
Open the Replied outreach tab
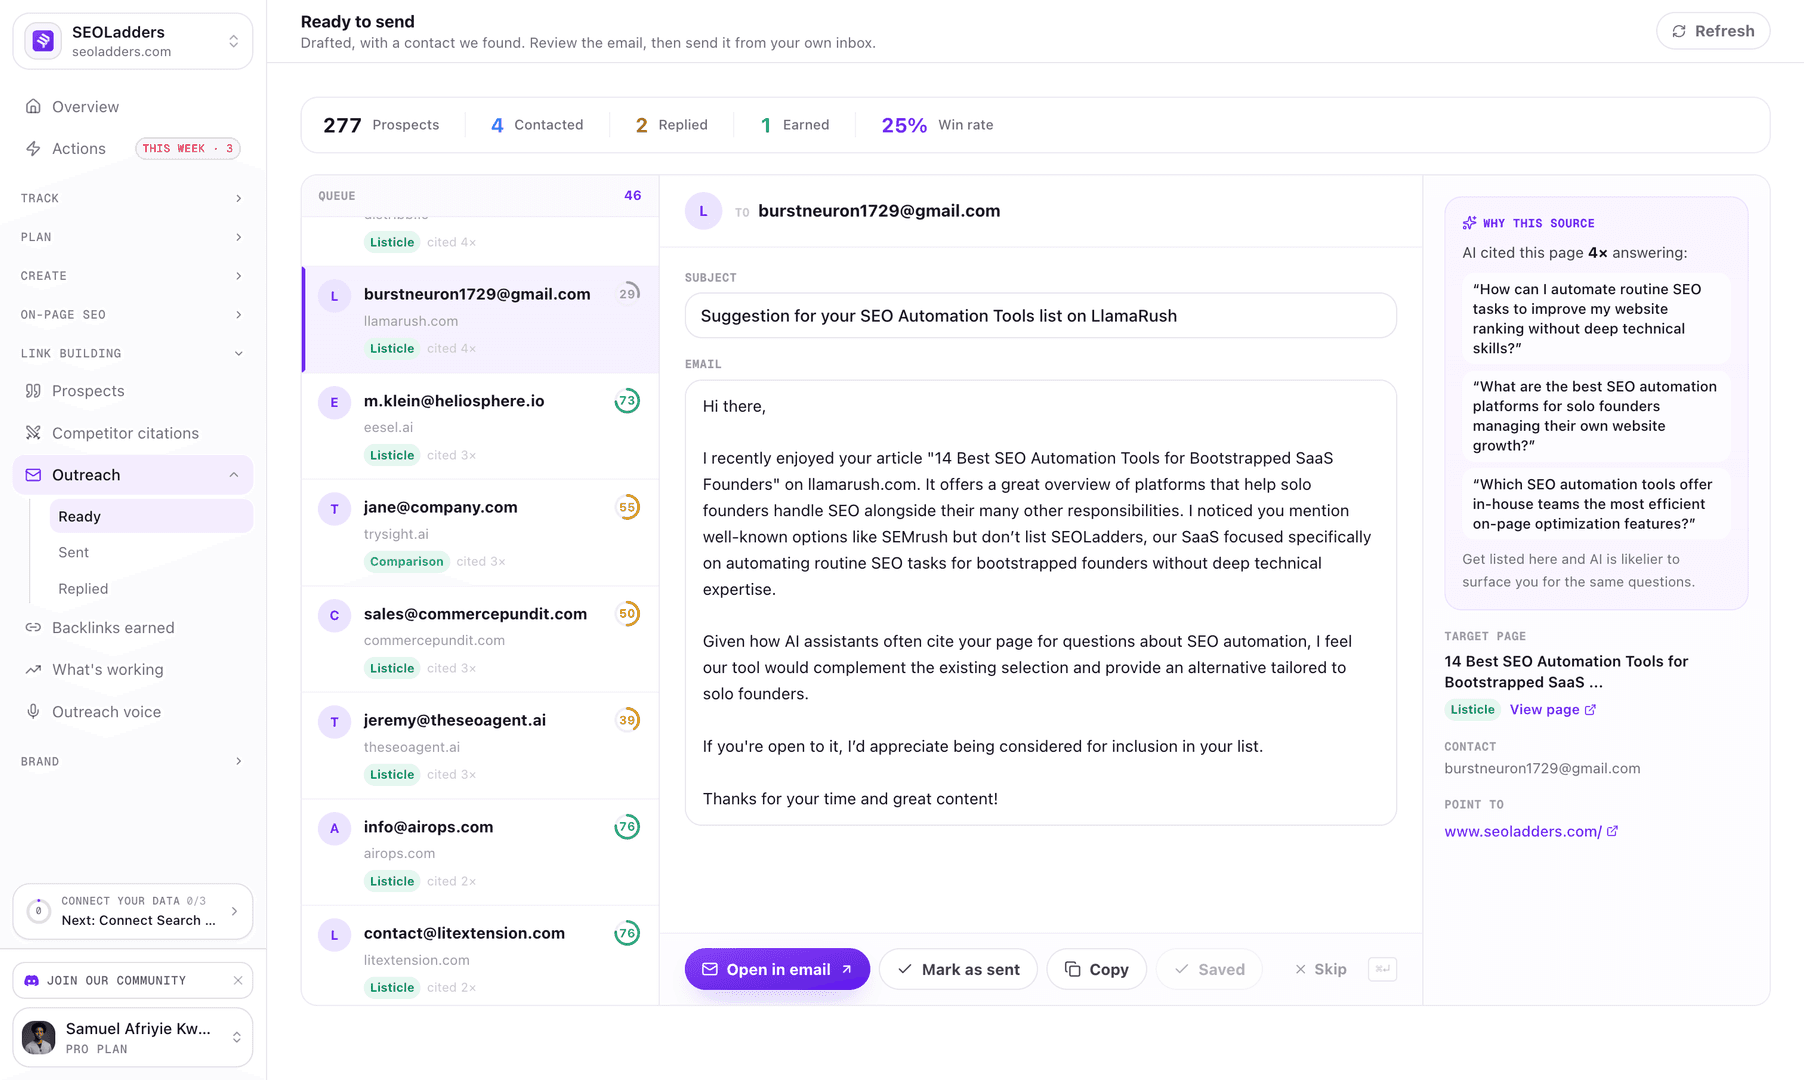[x=151, y=589]
